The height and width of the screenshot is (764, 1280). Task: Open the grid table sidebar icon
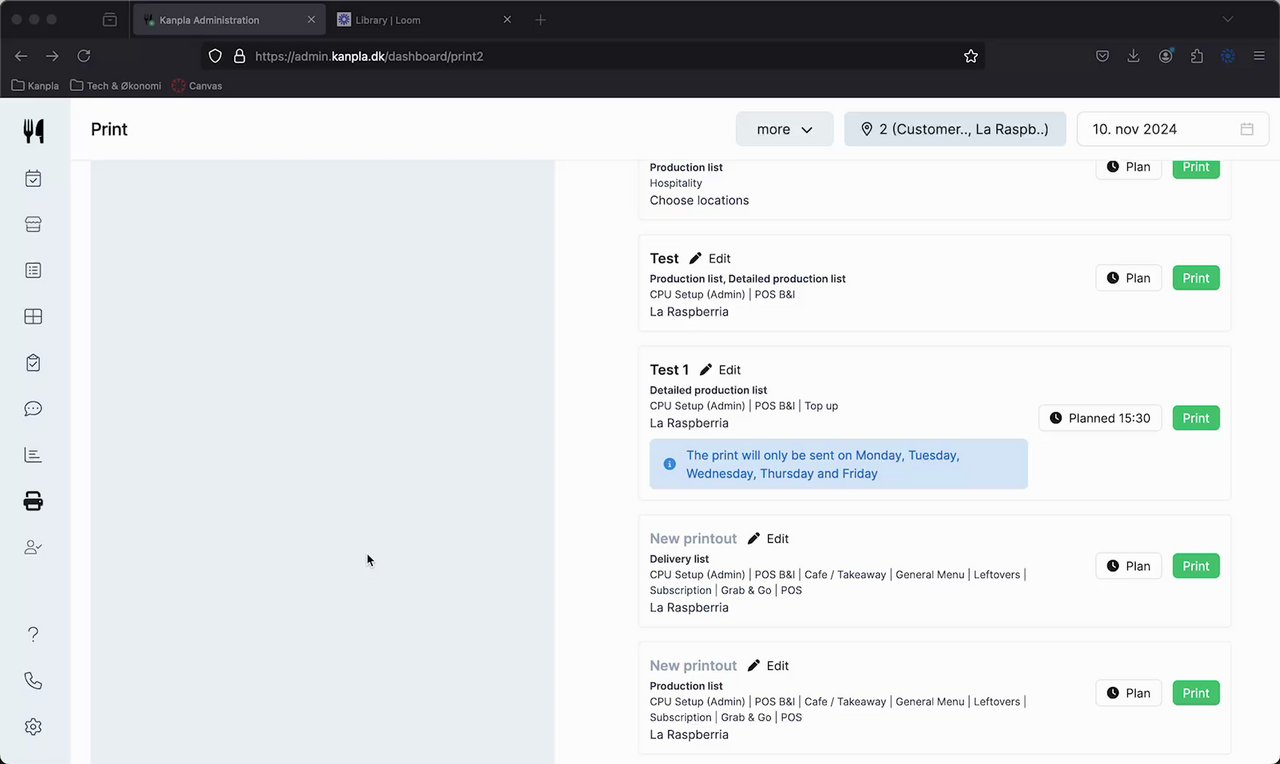tap(33, 317)
